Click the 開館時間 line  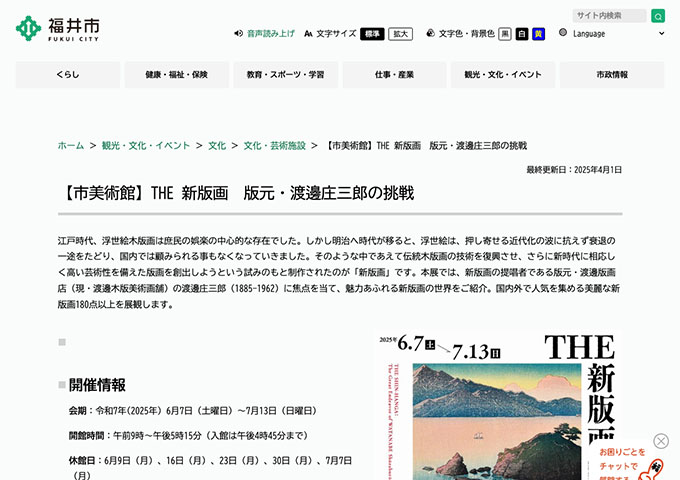coord(188,435)
